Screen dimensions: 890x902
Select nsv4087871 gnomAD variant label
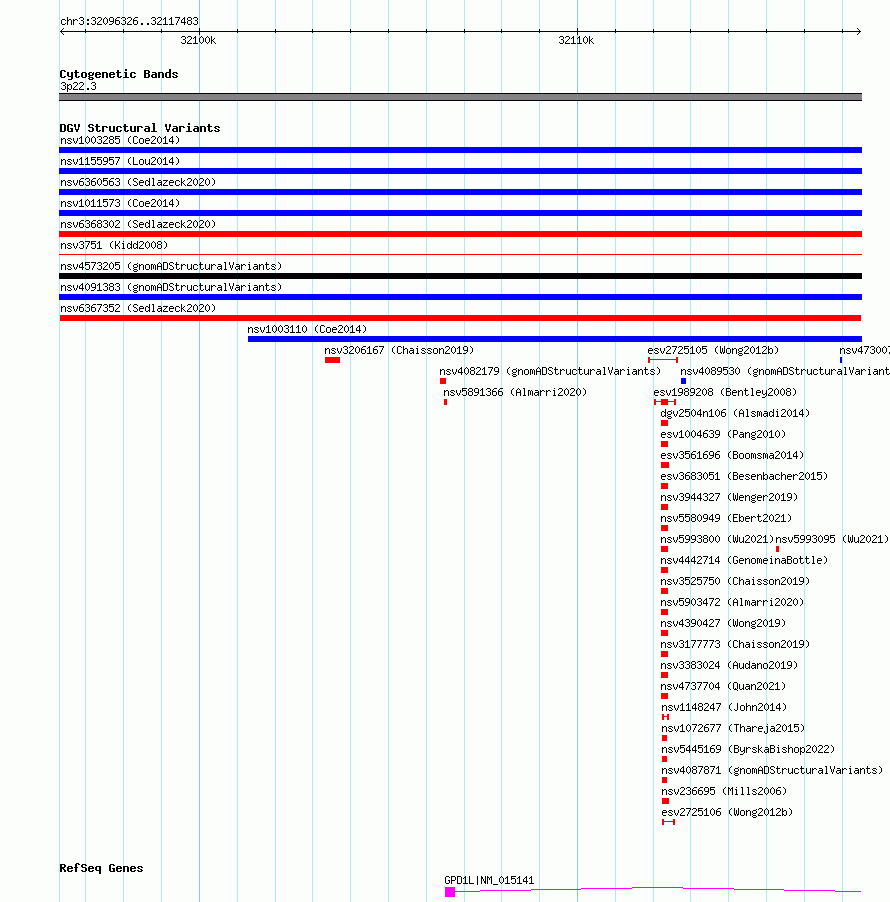click(773, 770)
